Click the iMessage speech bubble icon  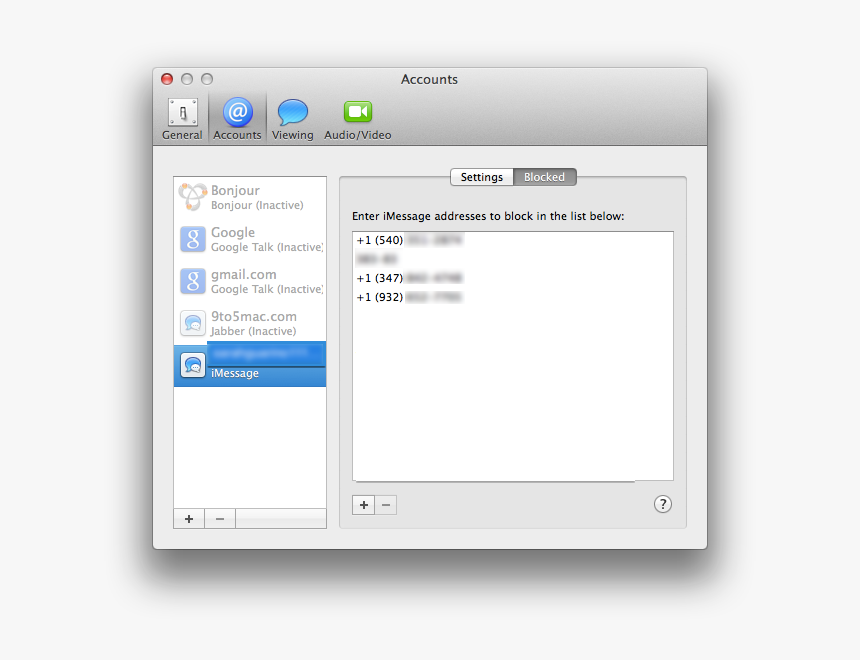[x=193, y=365]
